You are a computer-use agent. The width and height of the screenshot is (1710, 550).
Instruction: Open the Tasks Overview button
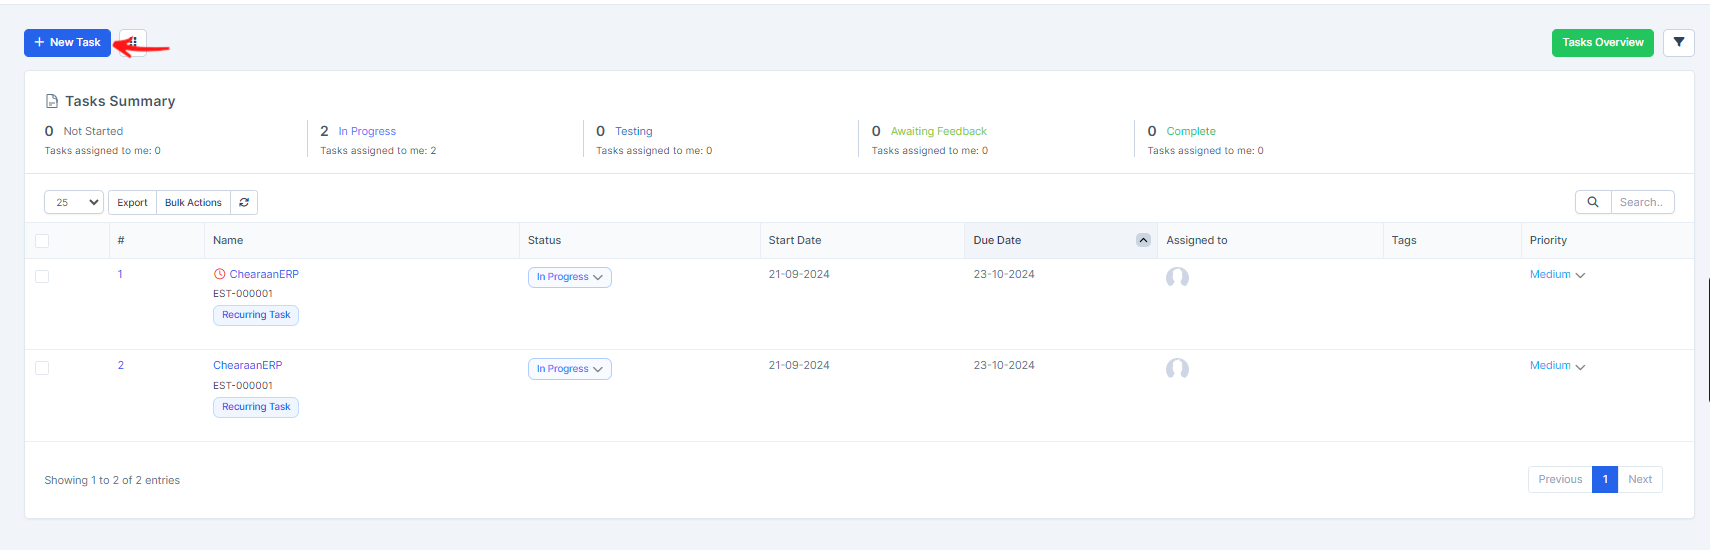[1602, 43]
